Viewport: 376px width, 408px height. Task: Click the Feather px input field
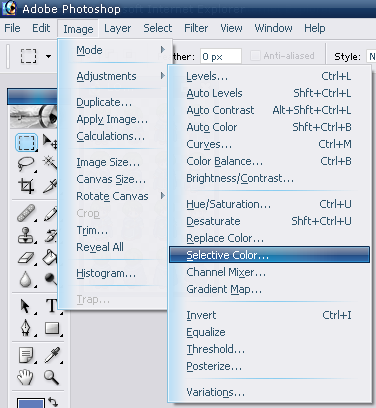click(221, 56)
